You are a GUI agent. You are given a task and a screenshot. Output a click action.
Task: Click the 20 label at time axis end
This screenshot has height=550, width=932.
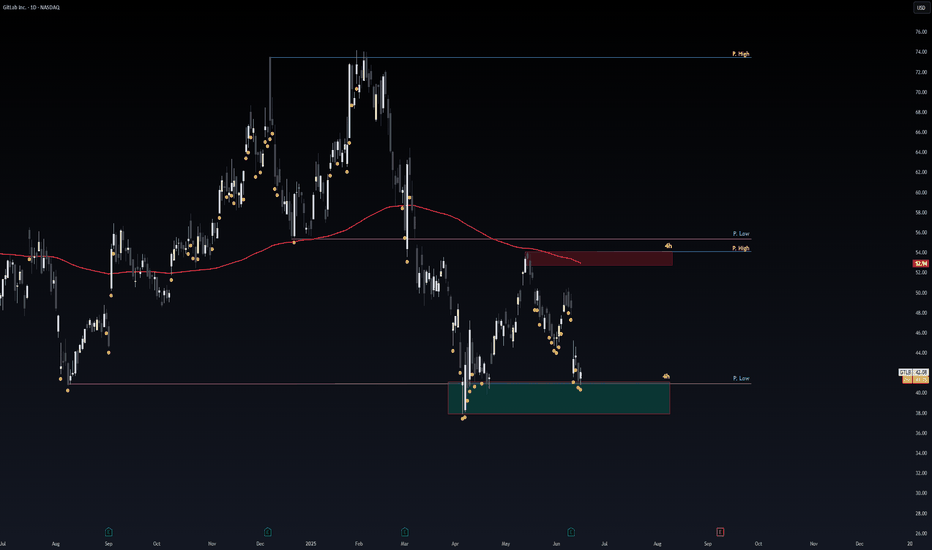point(910,543)
